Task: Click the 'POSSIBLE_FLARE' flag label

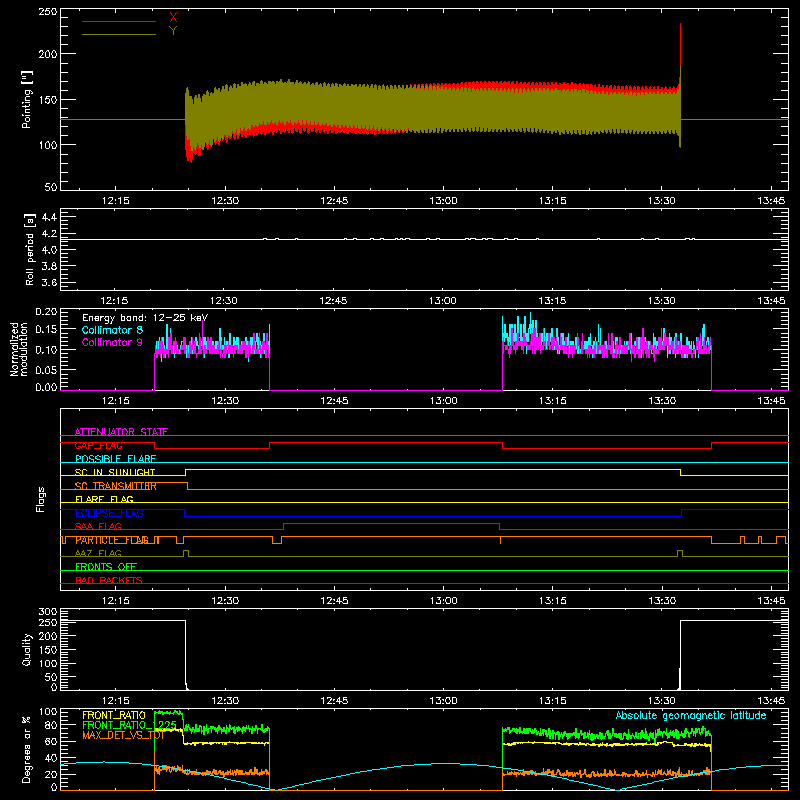Action: click(x=115, y=459)
